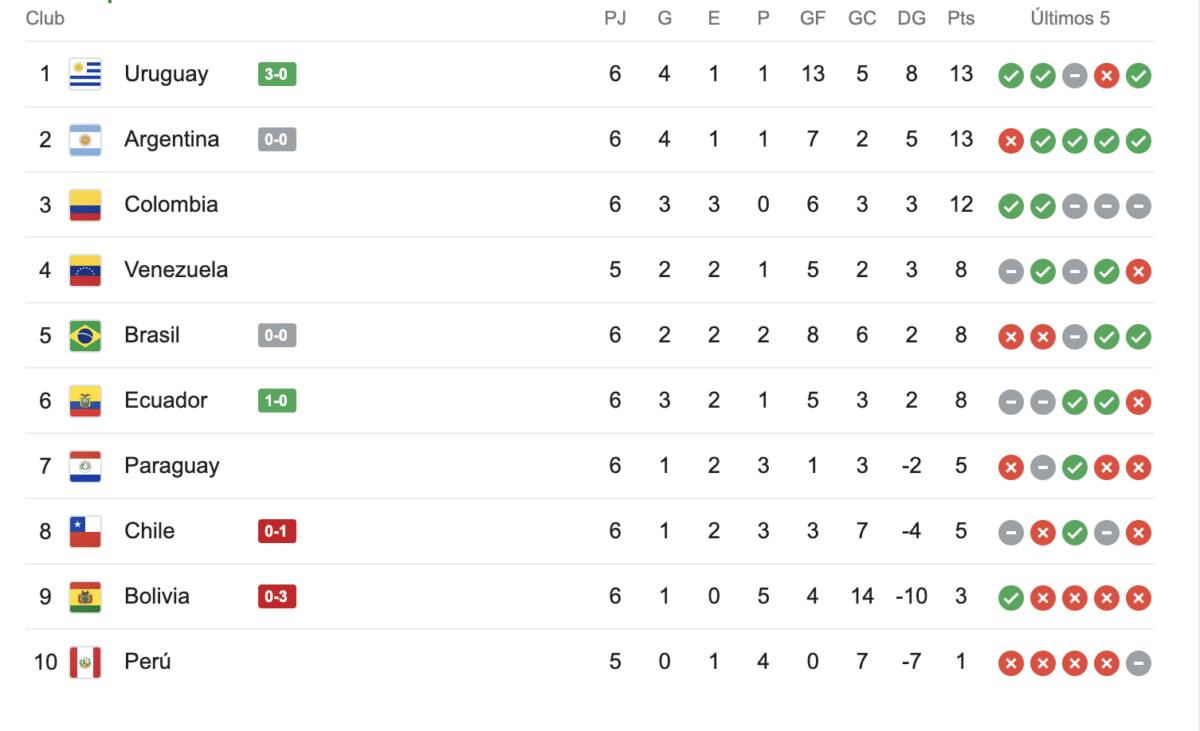Click the Pts column header
The image size is (1200, 731).
(x=961, y=18)
